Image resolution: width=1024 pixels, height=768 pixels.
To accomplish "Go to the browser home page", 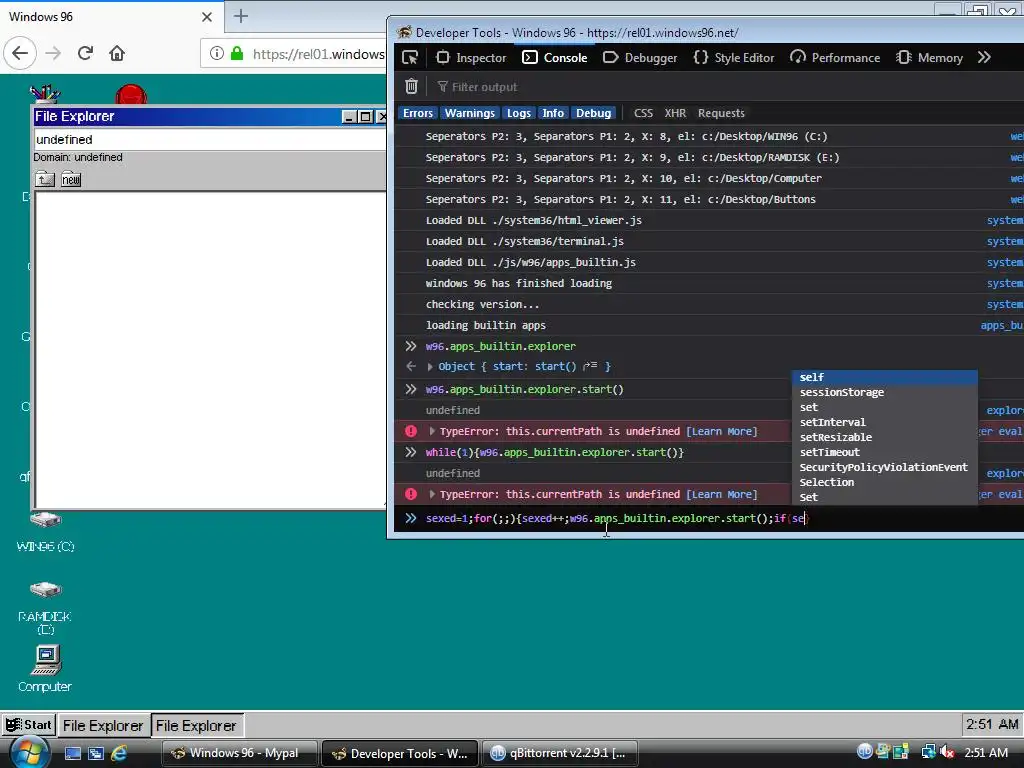I will 117,53.
